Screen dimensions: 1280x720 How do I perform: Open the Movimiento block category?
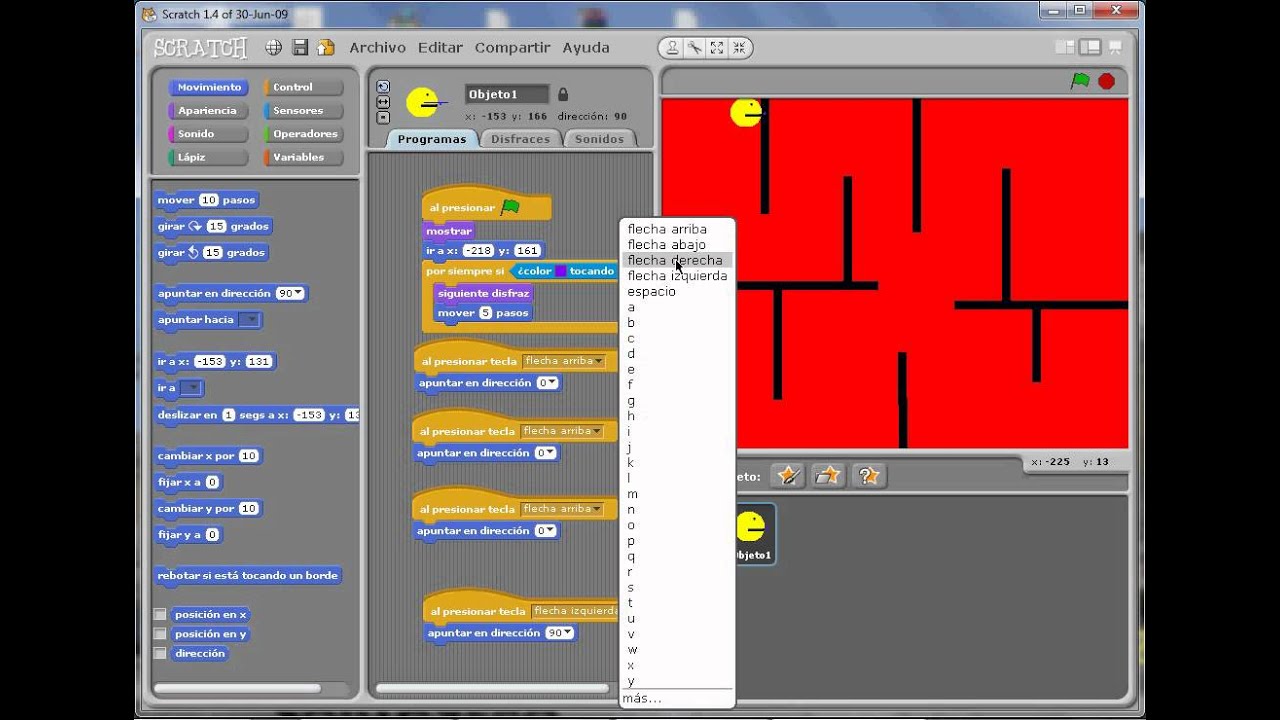pyautogui.click(x=207, y=87)
